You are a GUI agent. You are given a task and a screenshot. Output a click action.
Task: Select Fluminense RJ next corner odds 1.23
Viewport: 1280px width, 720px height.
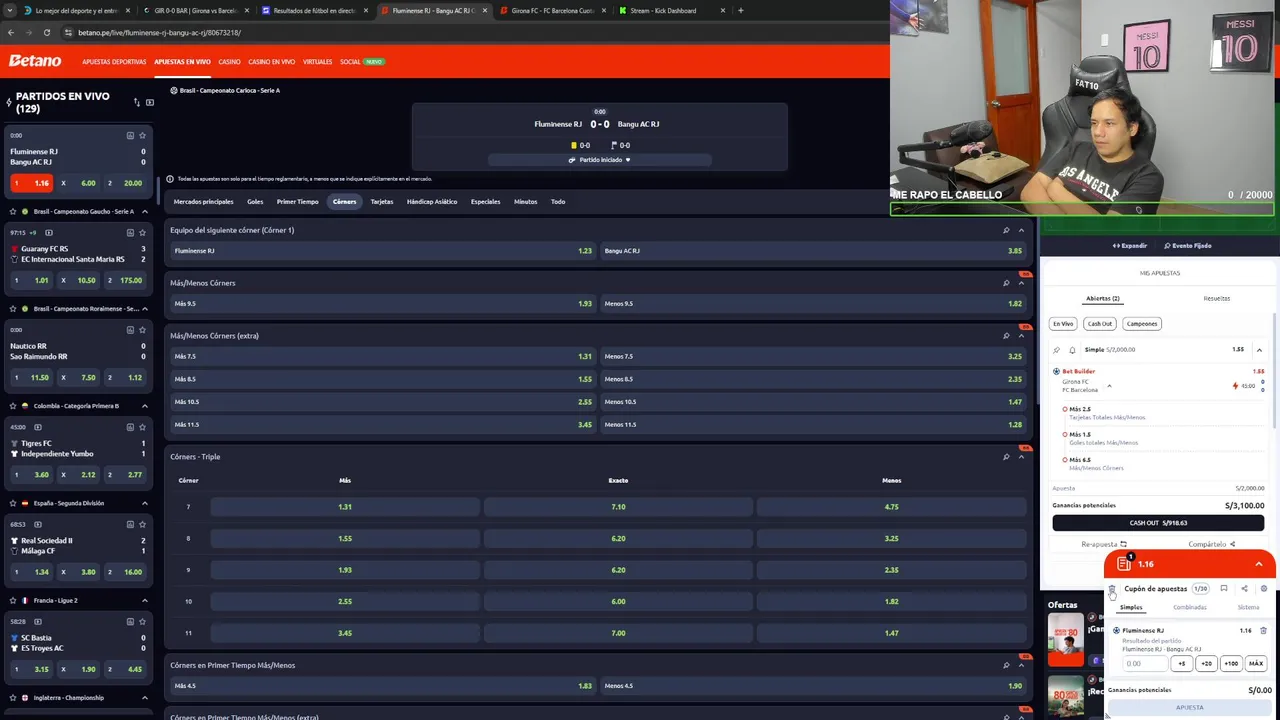point(383,251)
